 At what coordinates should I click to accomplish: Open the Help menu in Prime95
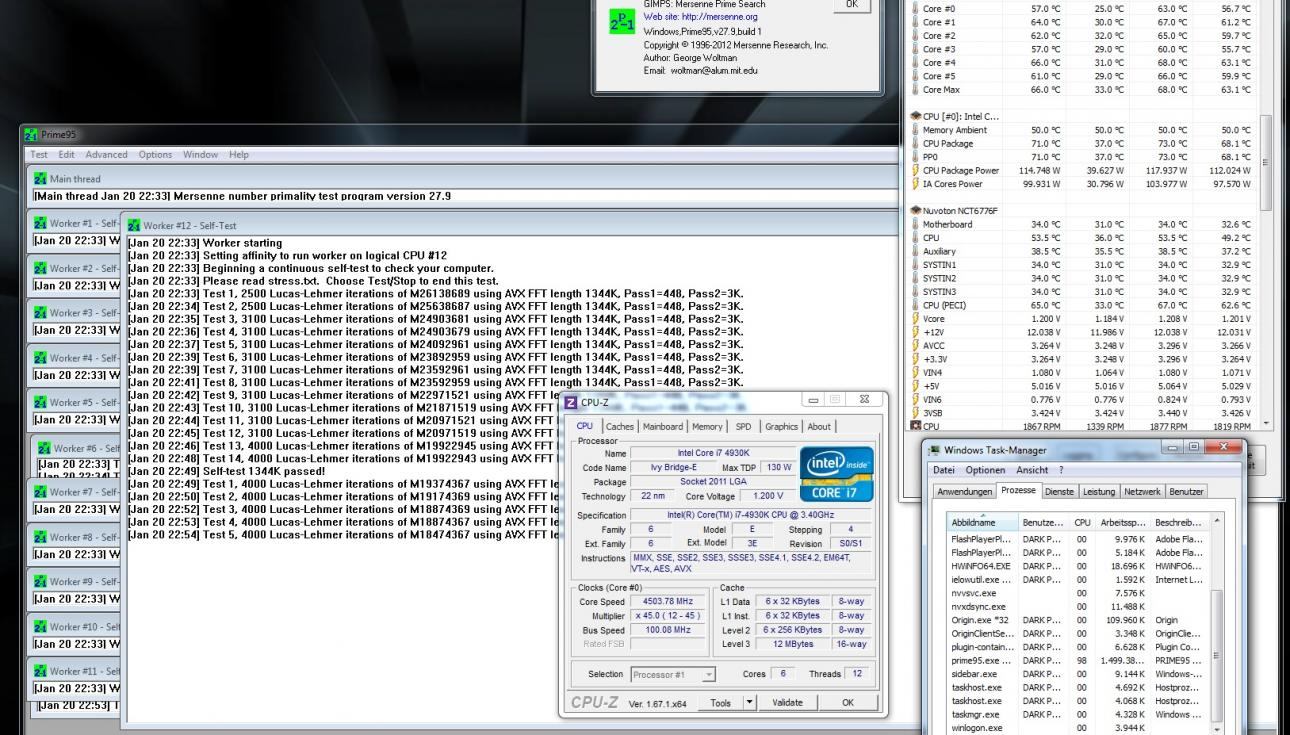point(238,155)
